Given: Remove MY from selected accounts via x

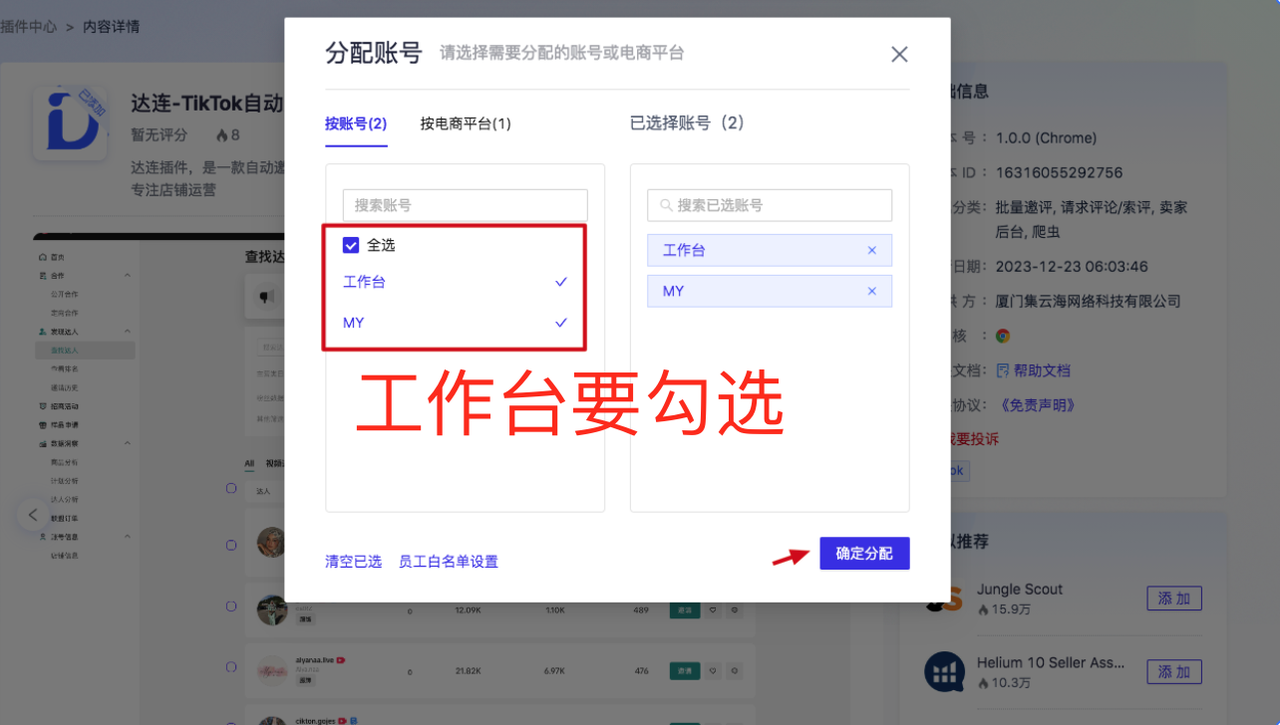Looking at the screenshot, I should coord(872,291).
